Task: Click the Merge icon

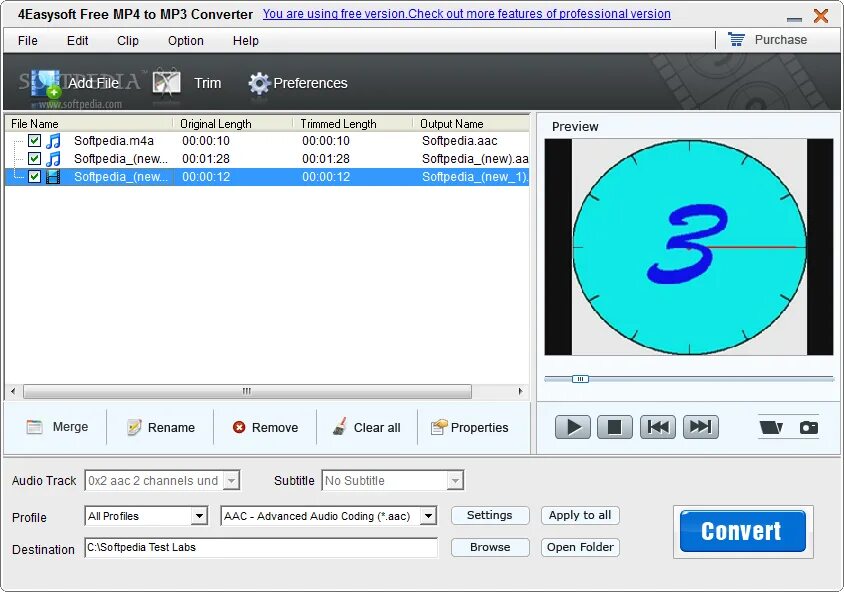Action: 34,427
